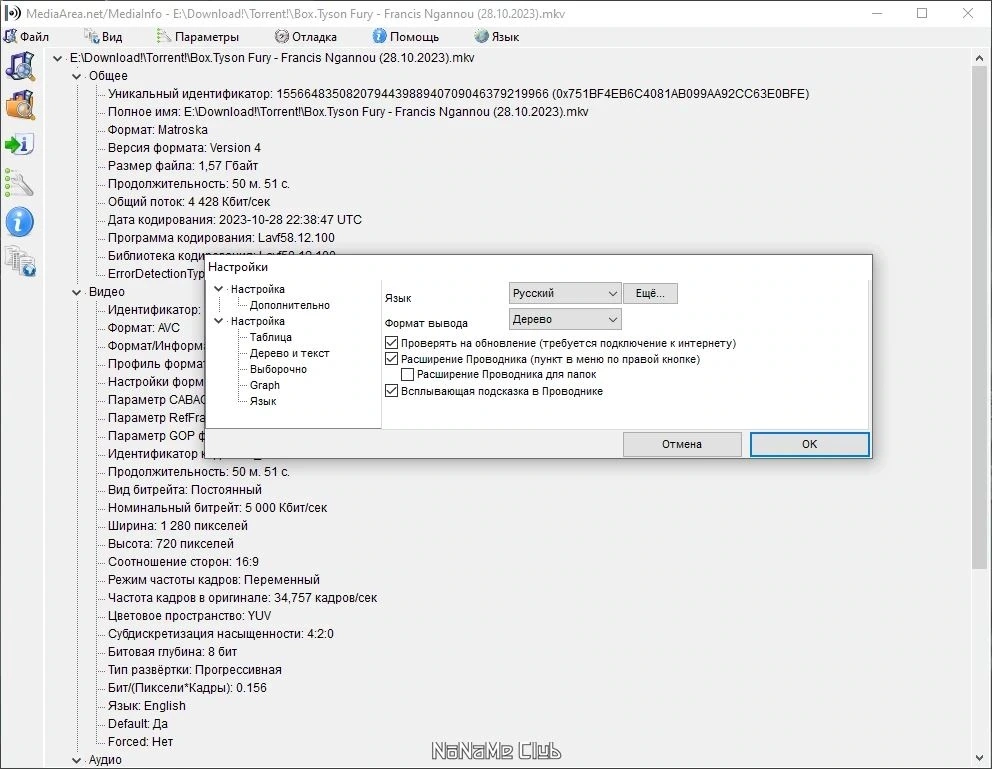Select Дополнительно in settings tree
This screenshot has width=992, height=769.
(290, 305)
